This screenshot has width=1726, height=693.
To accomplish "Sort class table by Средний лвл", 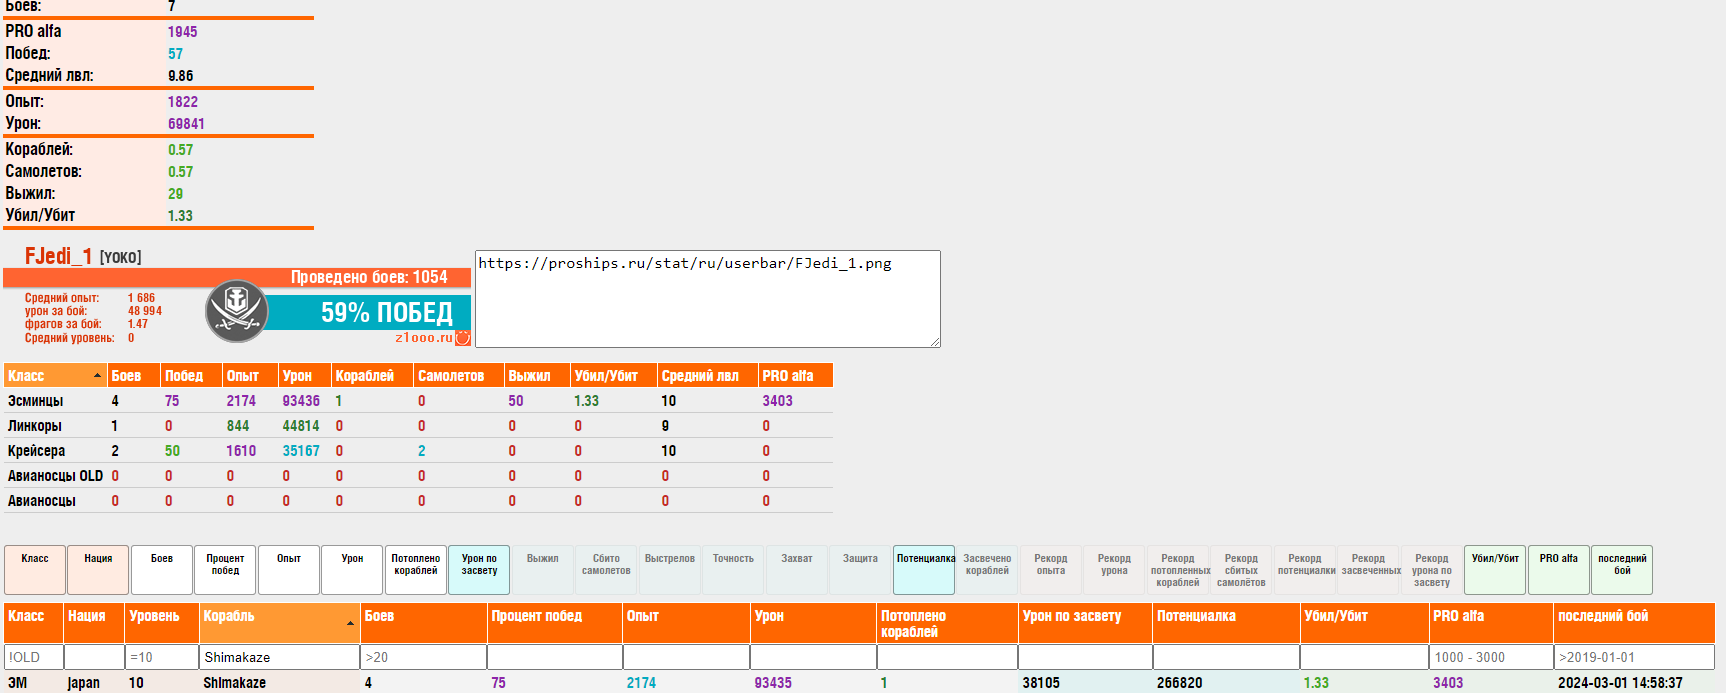I will pyautogui.click(x=700, y=376).
